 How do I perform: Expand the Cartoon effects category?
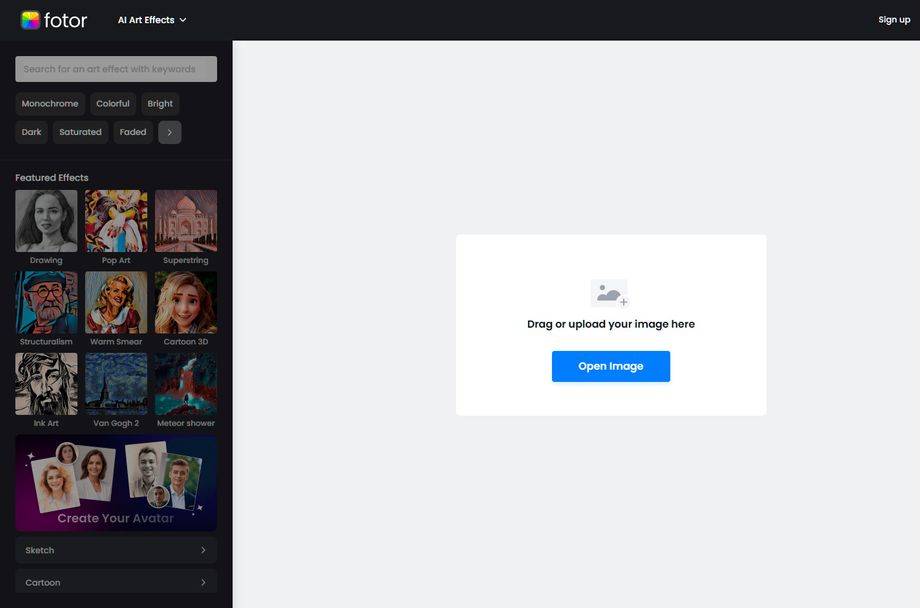(x=115, y=581)
